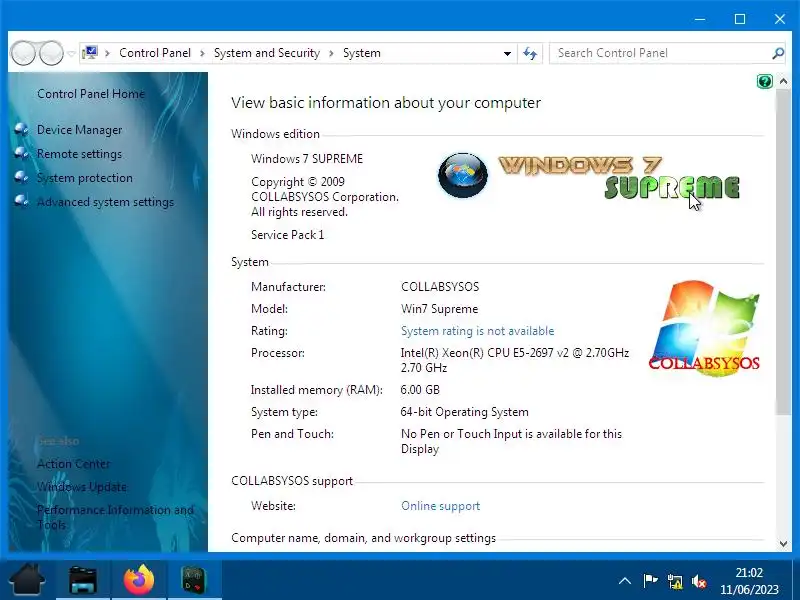Close the System window
Screen dimensions: 800x600
click(x=780, y=19)
